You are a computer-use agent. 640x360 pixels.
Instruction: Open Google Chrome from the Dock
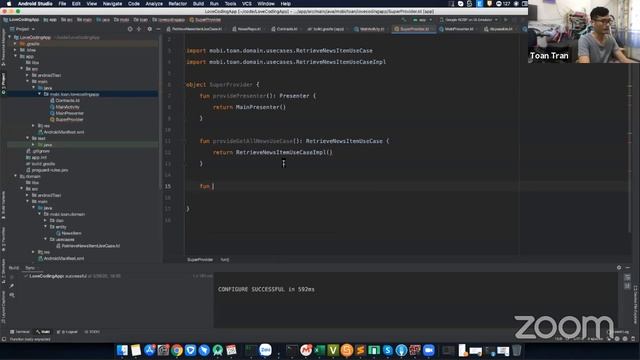click(177, 350)
